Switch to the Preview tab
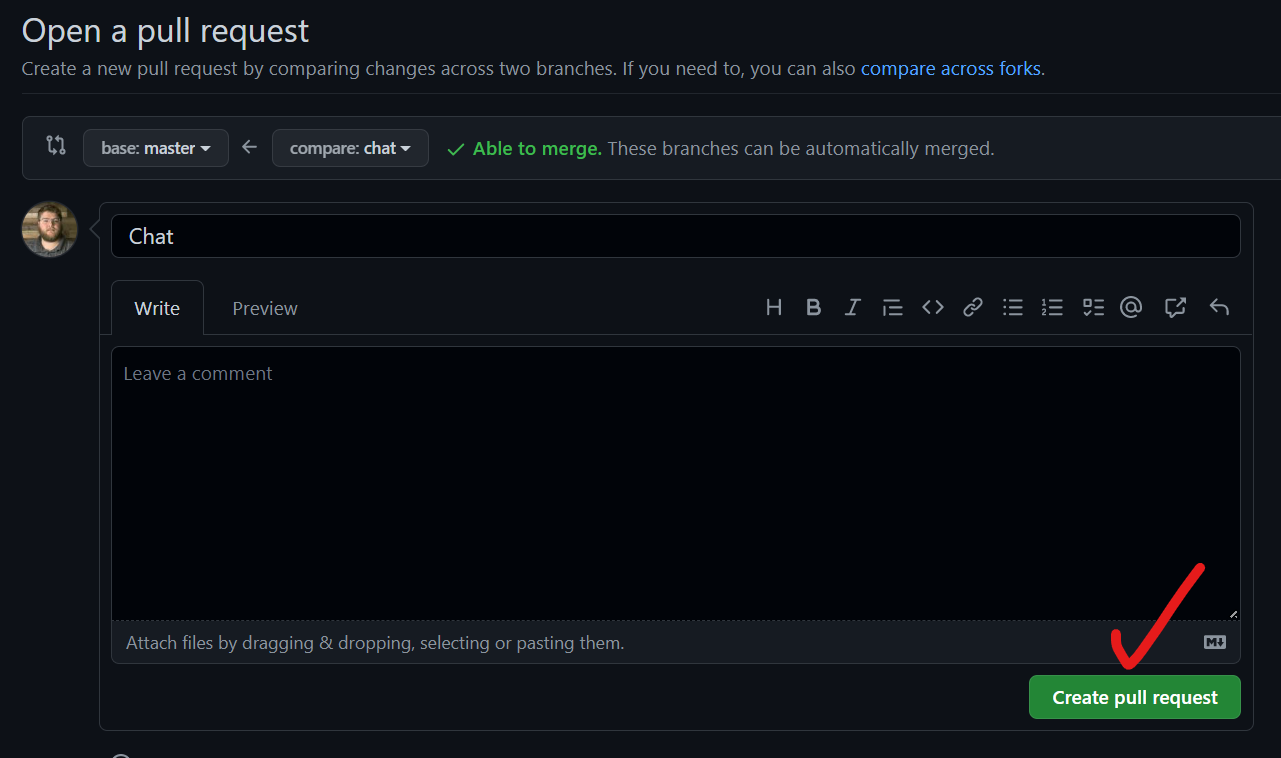This screenshot has width=1281, height=758. click(x=265, y=308)
